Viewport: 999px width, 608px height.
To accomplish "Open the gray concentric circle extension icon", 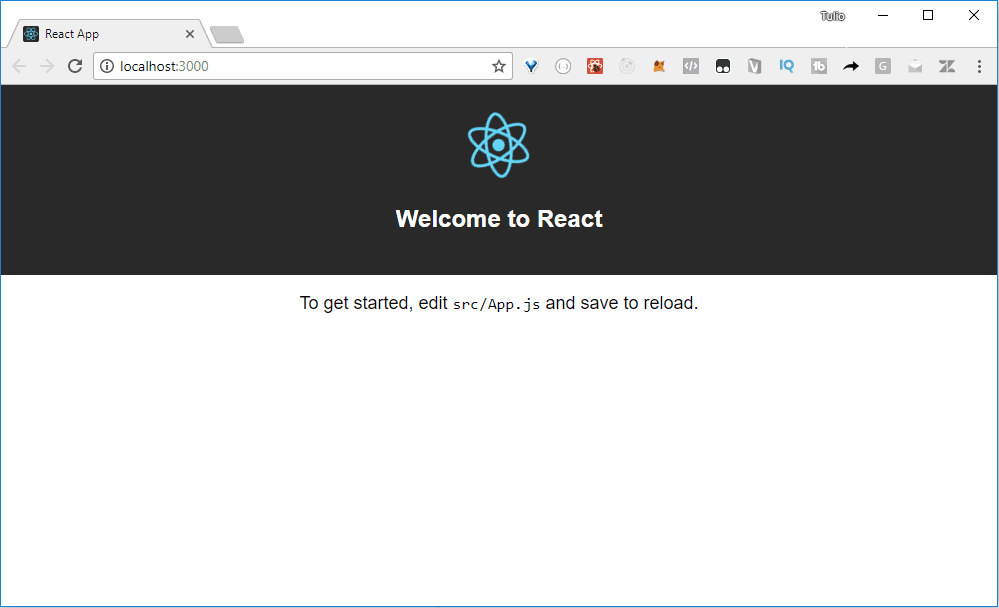I will pos(627,66).
